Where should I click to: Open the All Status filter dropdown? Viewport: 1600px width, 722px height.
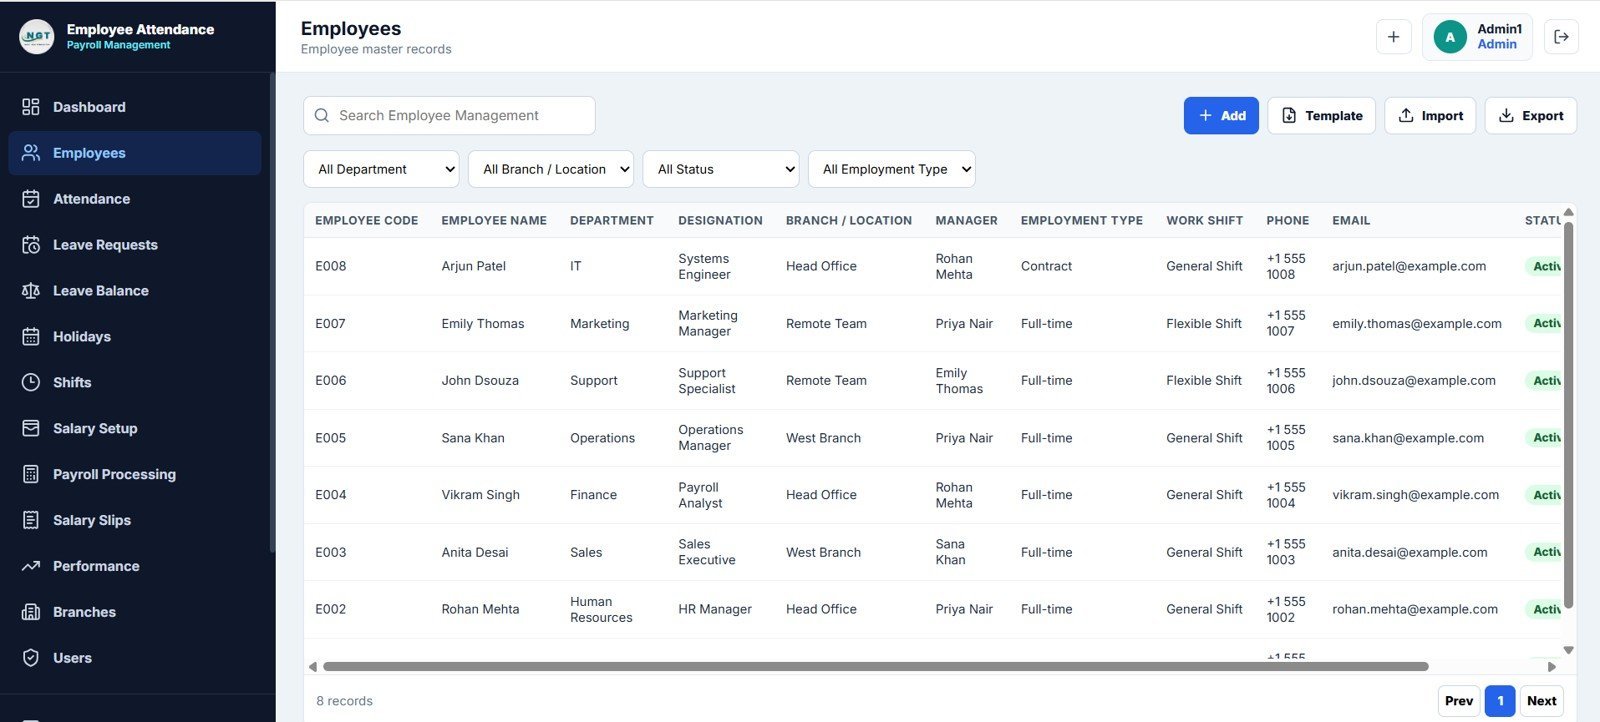[721, 169]
